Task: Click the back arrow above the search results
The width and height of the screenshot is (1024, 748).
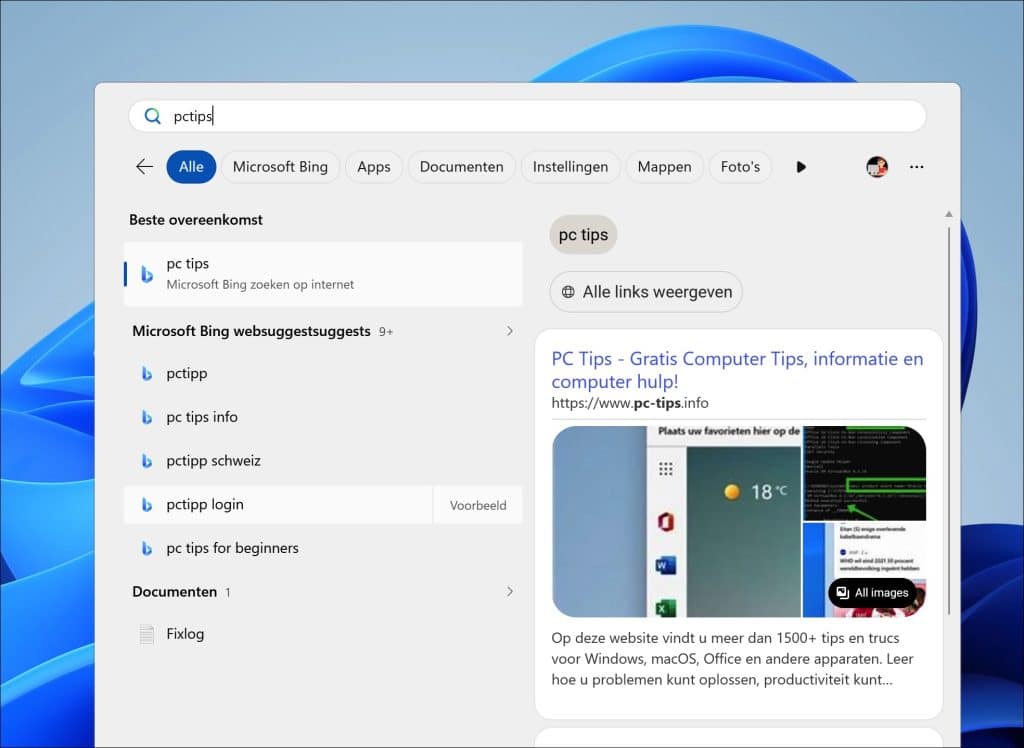Action: [x=143, y=167]
